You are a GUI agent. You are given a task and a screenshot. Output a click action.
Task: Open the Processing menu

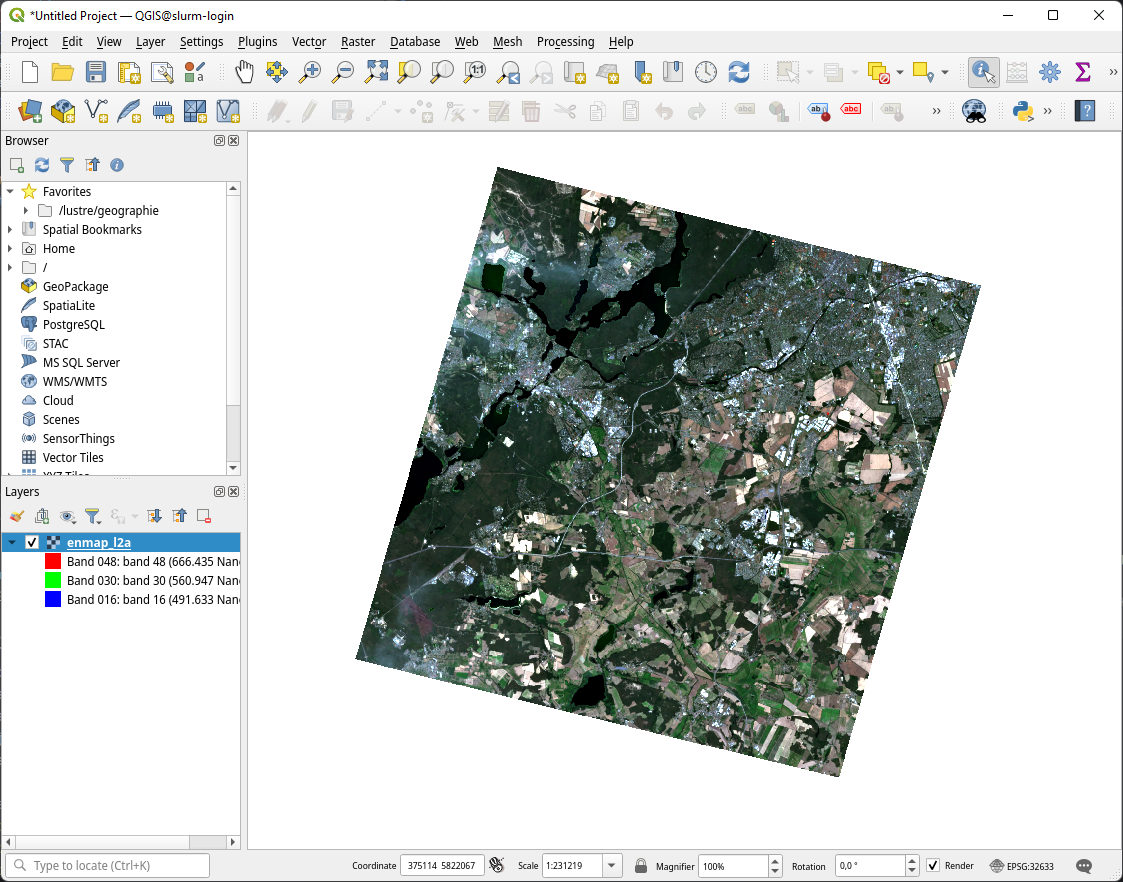[565, 42]
